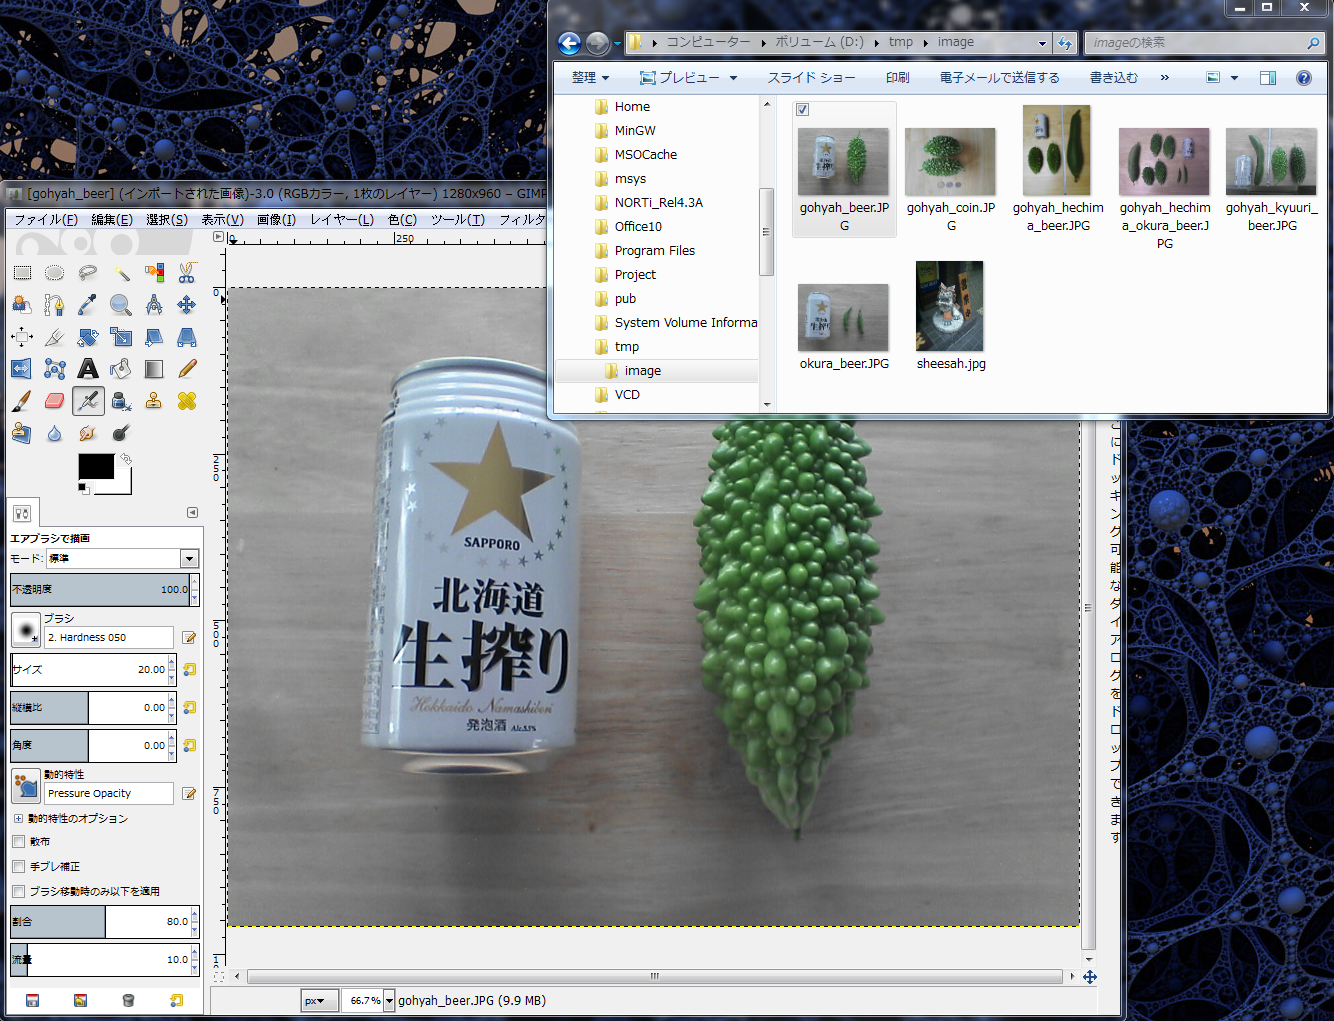Select the Clone stamp tool
This screenshot has height=1021, width=1334.
pyautogui.click(x=154, y=401)
